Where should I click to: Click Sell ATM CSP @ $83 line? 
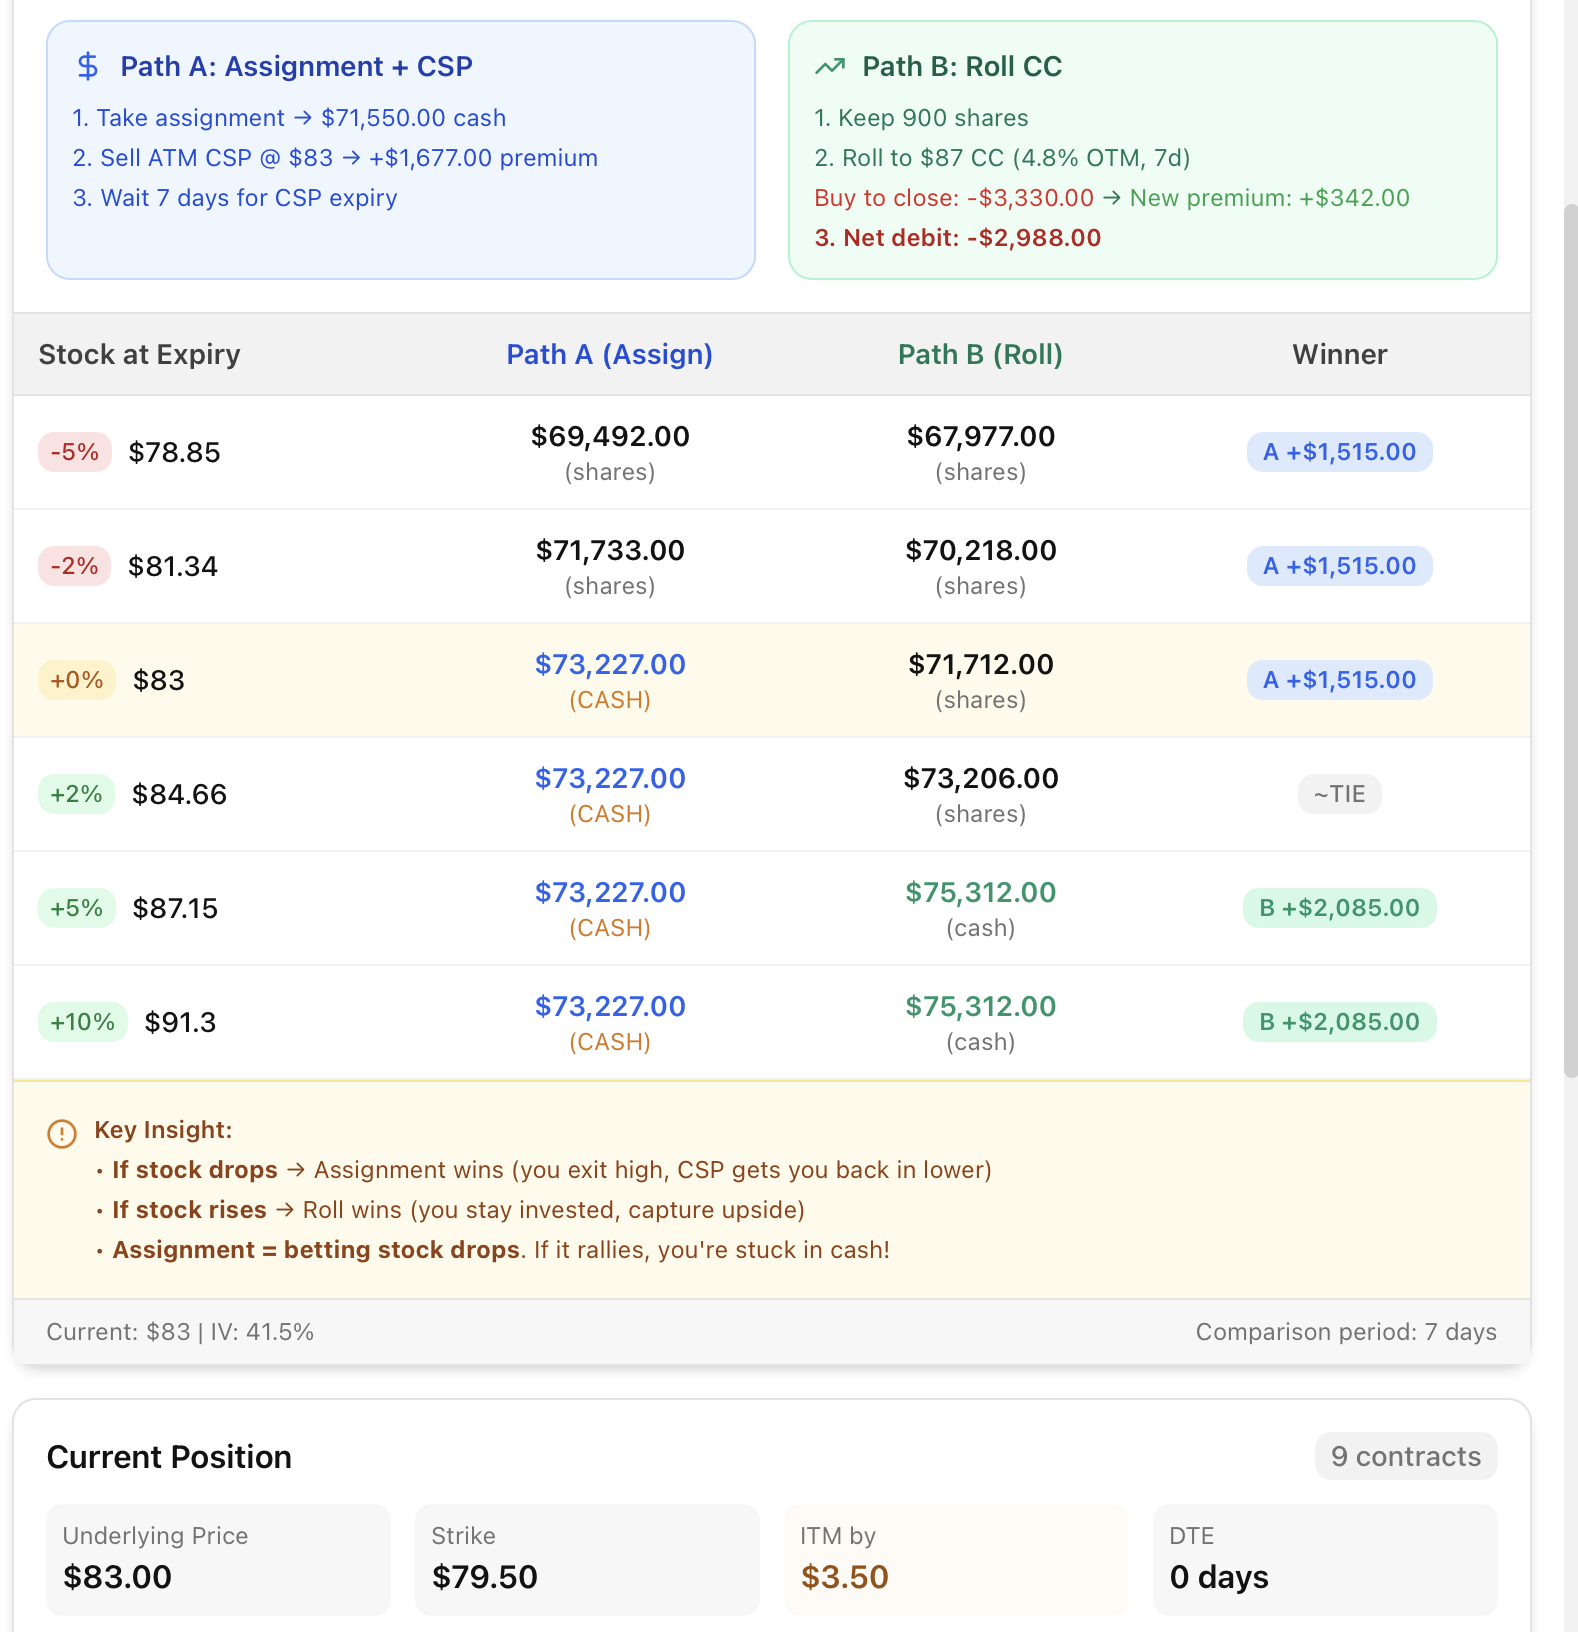(335, 158)
